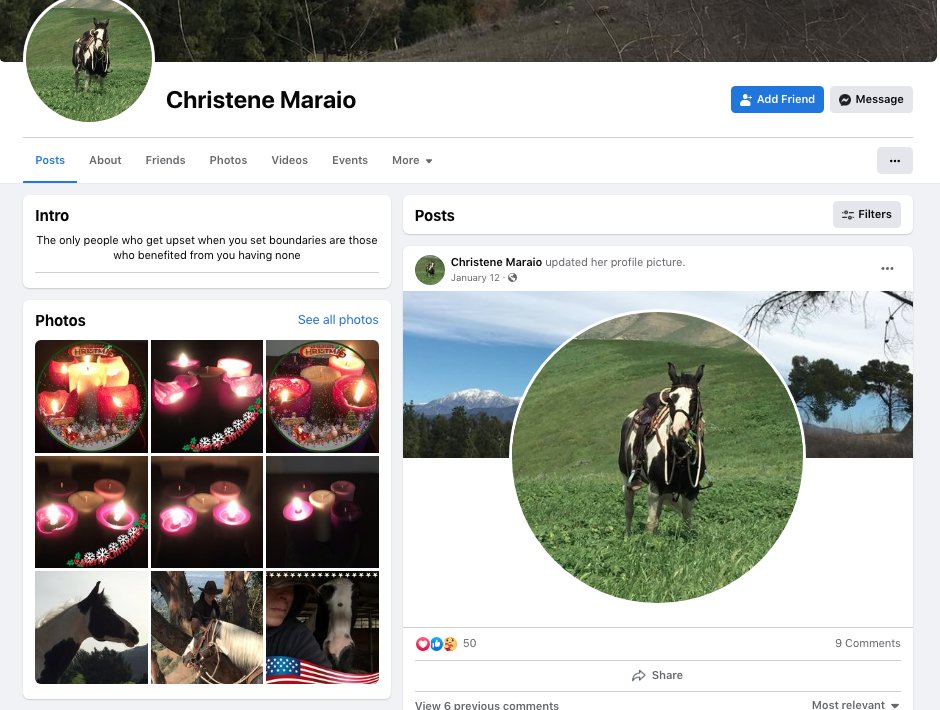
Task: Open Messenger chat via Message button
Action: point(871,100)
